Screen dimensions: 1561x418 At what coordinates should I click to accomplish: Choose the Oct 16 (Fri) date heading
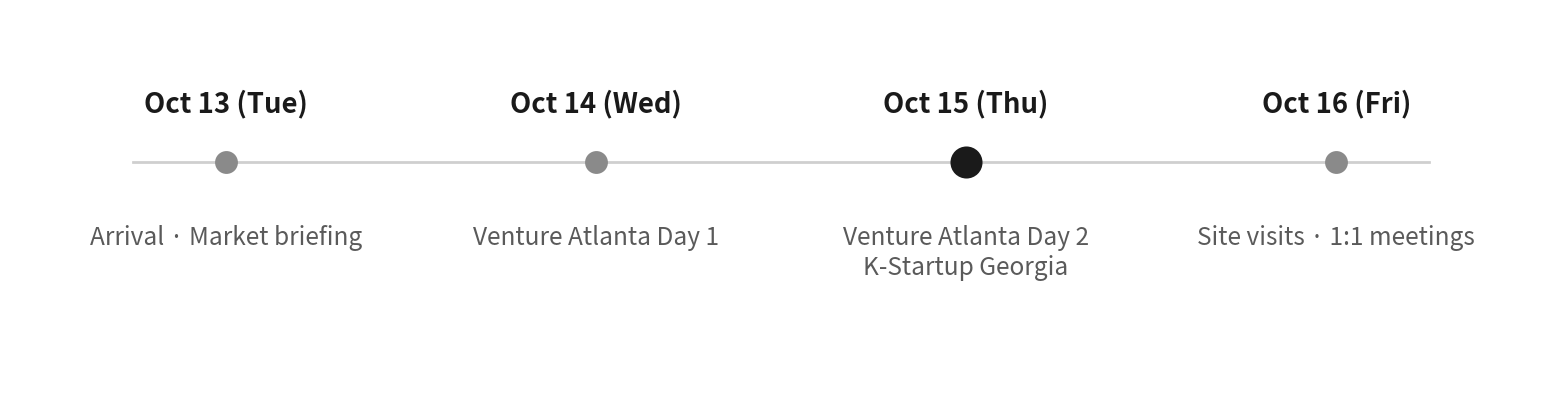pos(1336,103)
